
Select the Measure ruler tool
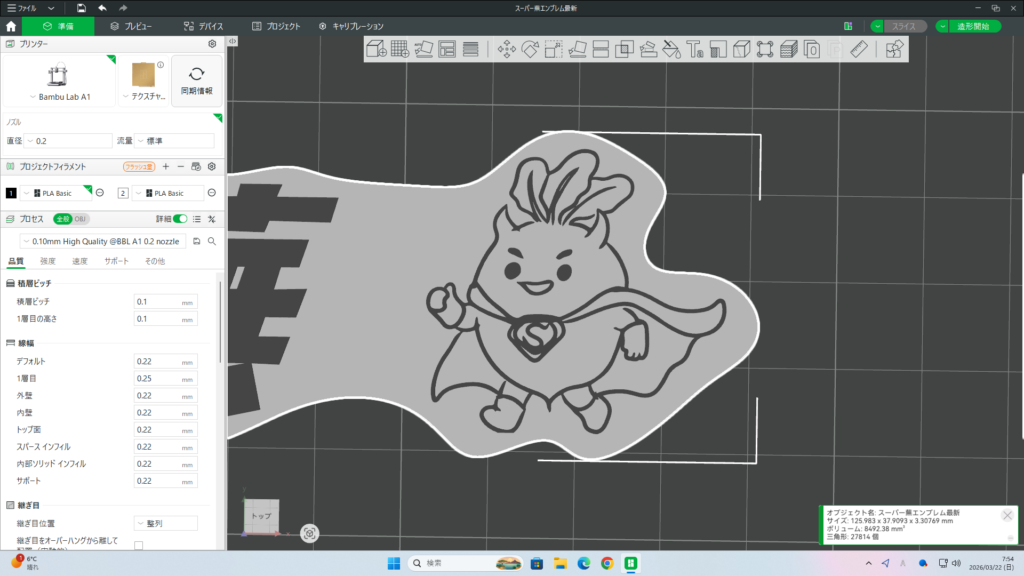coord(859,49)
